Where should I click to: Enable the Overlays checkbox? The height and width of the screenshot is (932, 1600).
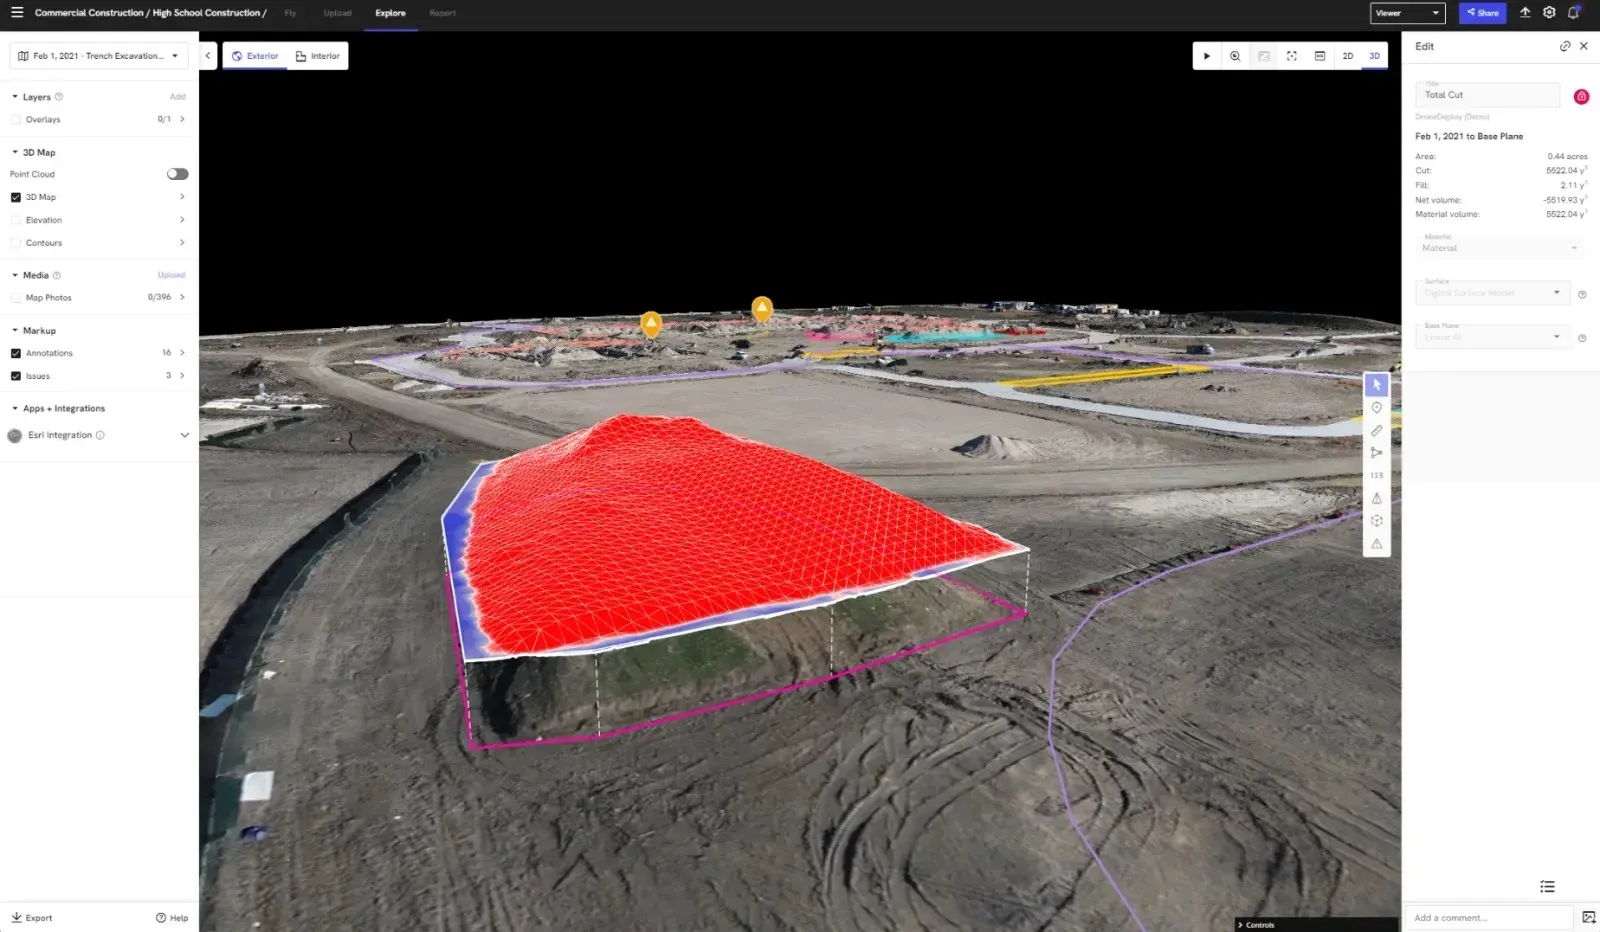pyautogui.click(x=16, y=120)
